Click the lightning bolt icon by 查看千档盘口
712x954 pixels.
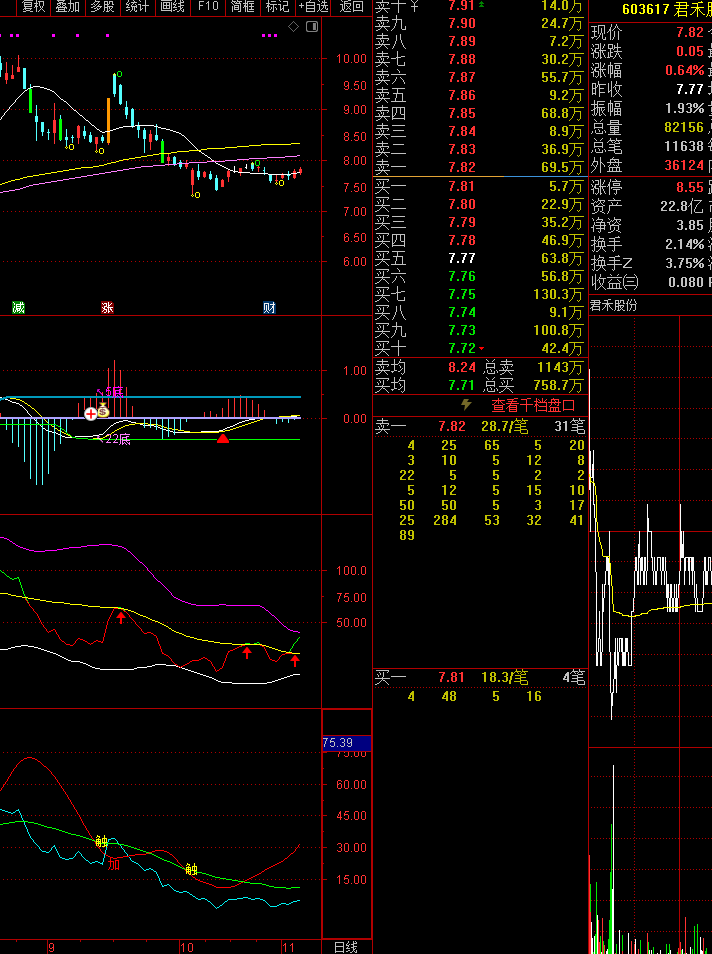pyautogui.click(x=466, y=405)
